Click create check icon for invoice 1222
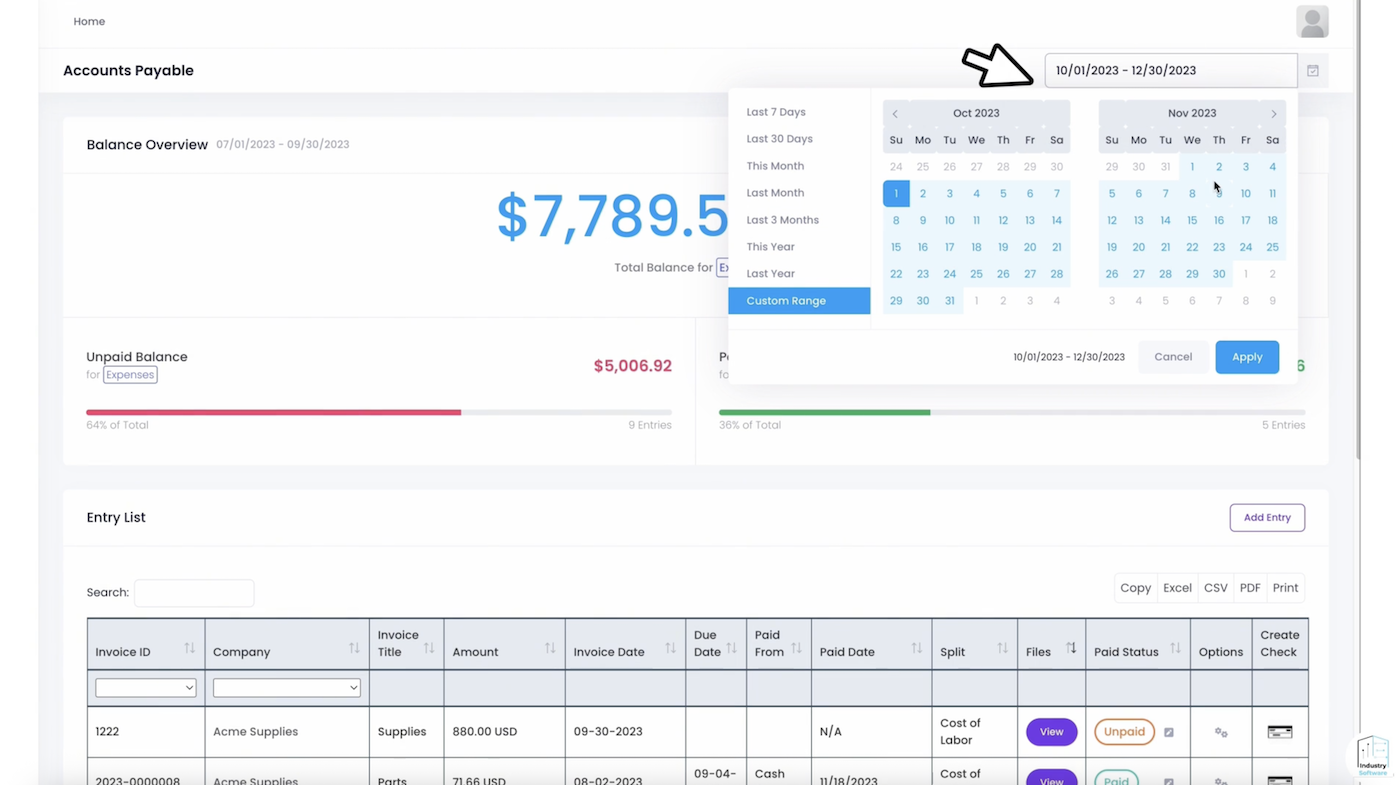This screenshot has height=785, width=1400. [1279, 732]
